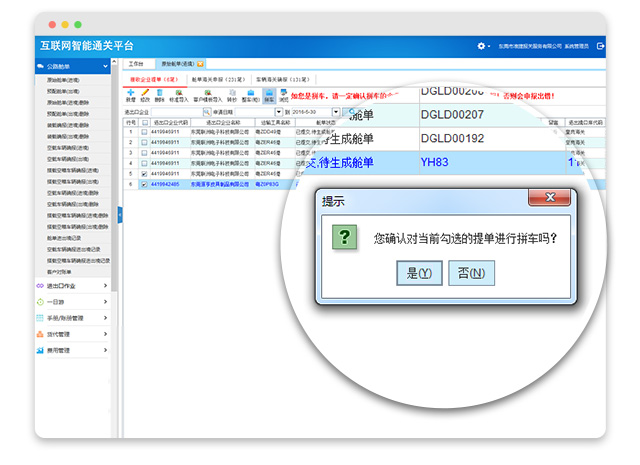Screen dimensions: 640x465
Task: Click the 否(N) button in dialog
Action: pyautogui.click(x=471, y=272)
